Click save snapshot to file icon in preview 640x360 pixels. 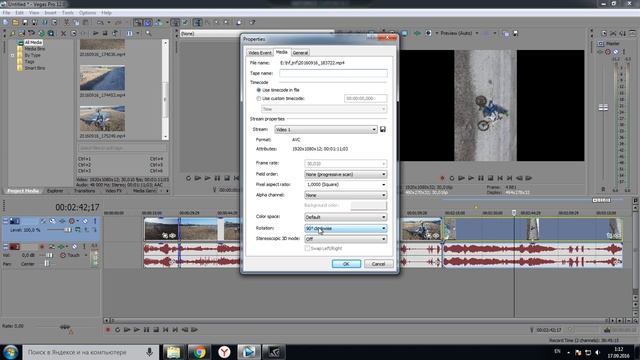(516, 33)
